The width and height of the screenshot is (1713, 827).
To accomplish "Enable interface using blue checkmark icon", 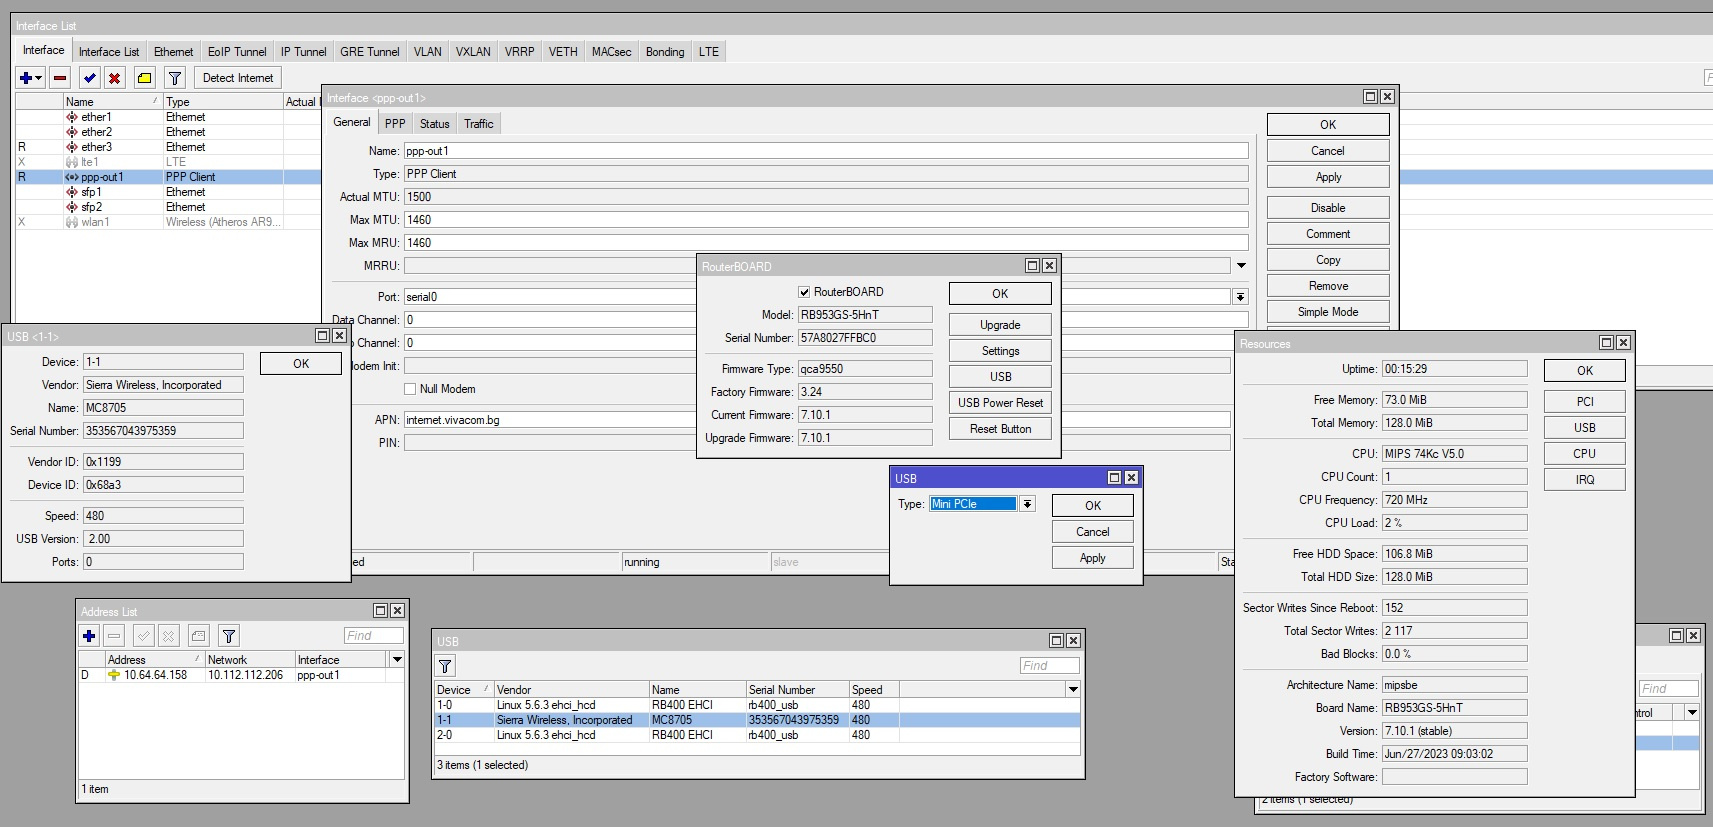I will [90, 78].
